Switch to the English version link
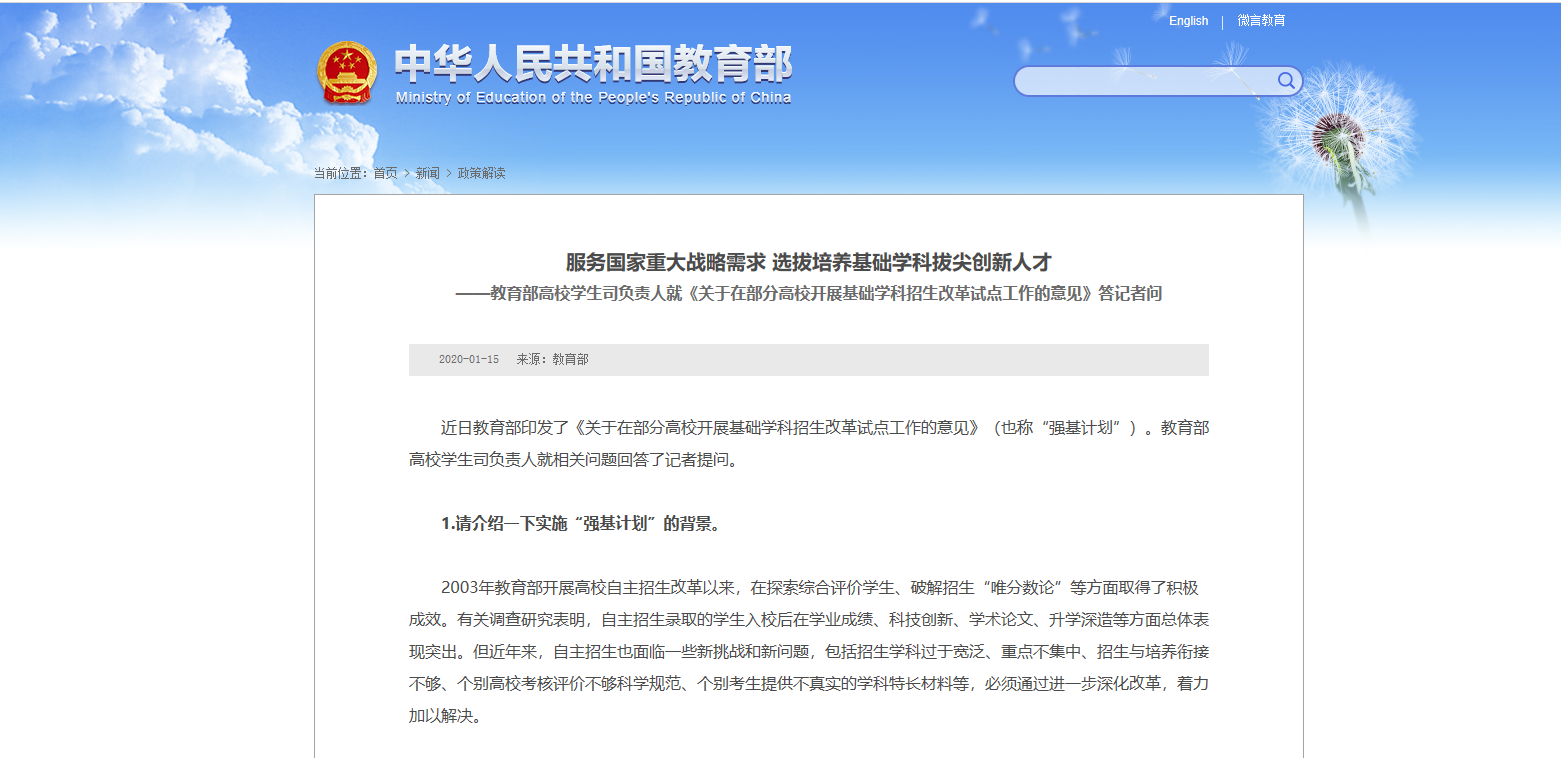1561x758 pixels. [1188, 21]
